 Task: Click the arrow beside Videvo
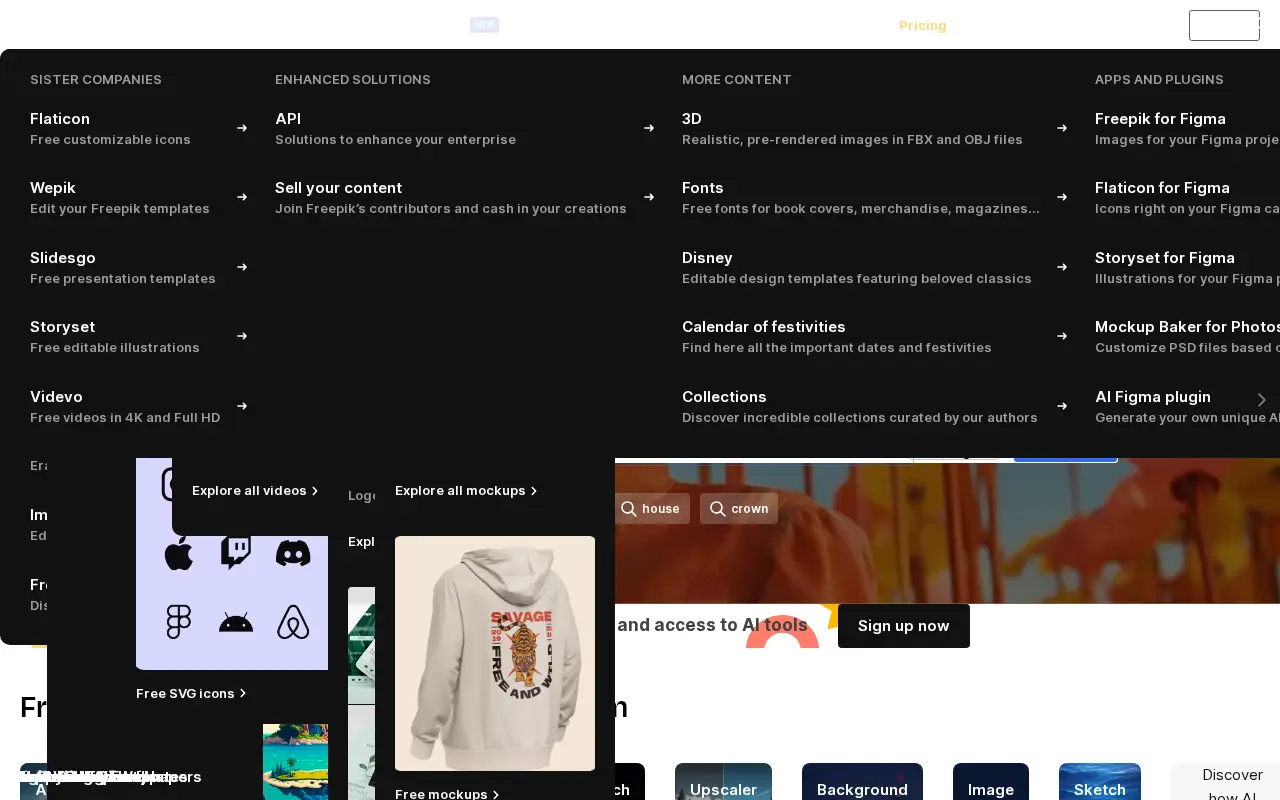pos(242,406)
